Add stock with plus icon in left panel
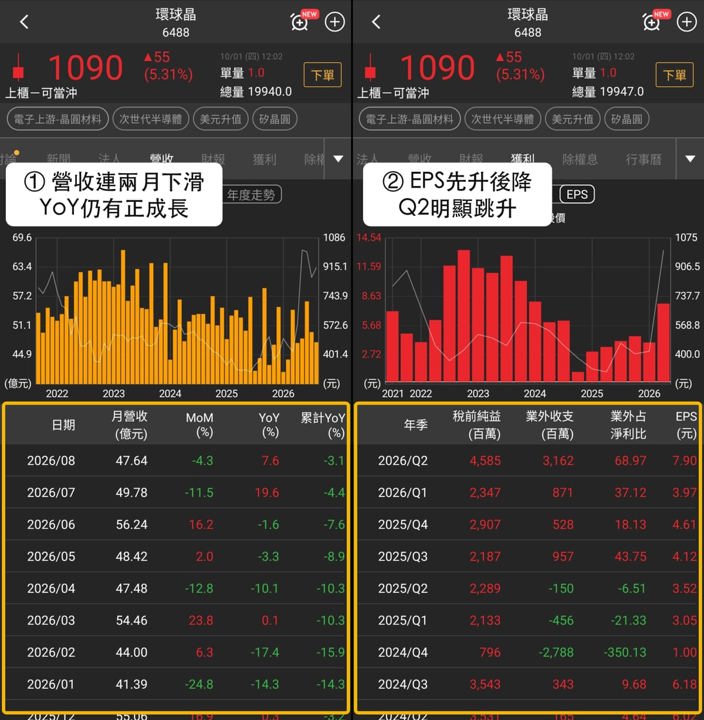This screenshot has height=720, width=704. 335,22
